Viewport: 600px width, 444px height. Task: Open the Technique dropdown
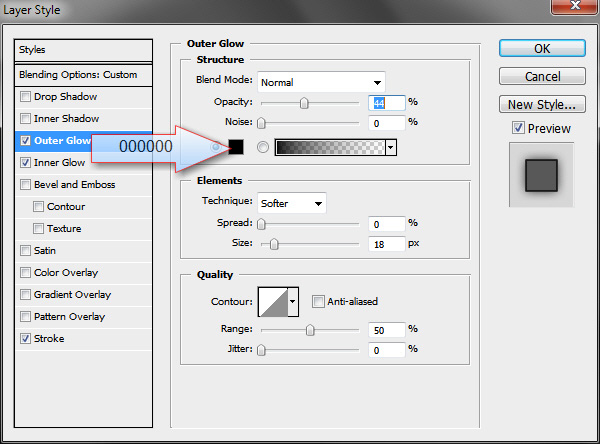(292, 203)
